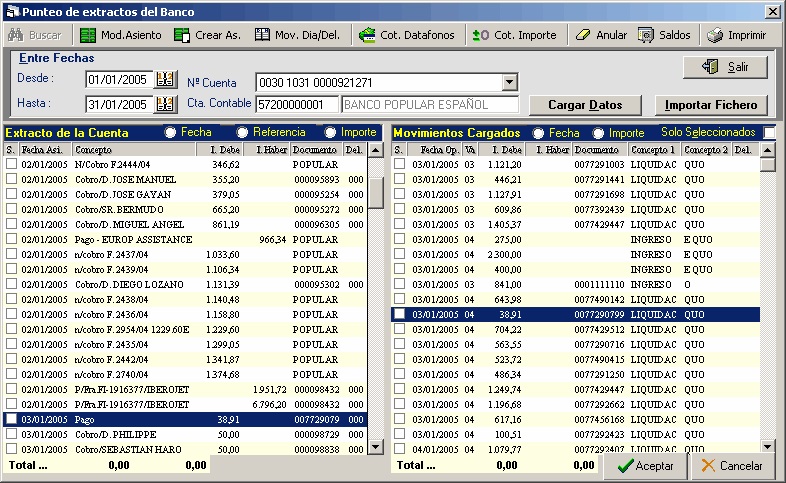Click the Mov. Dia/Del. book icon
786x483 pixels.
coord(262,35)
